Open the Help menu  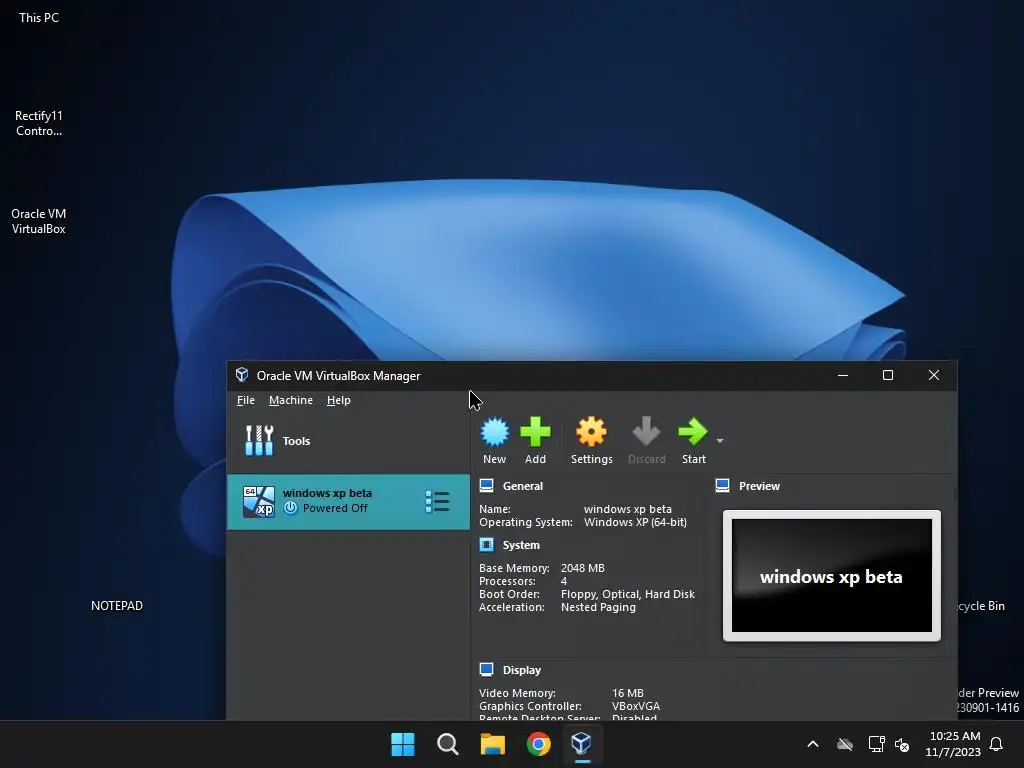click(338, 400)
